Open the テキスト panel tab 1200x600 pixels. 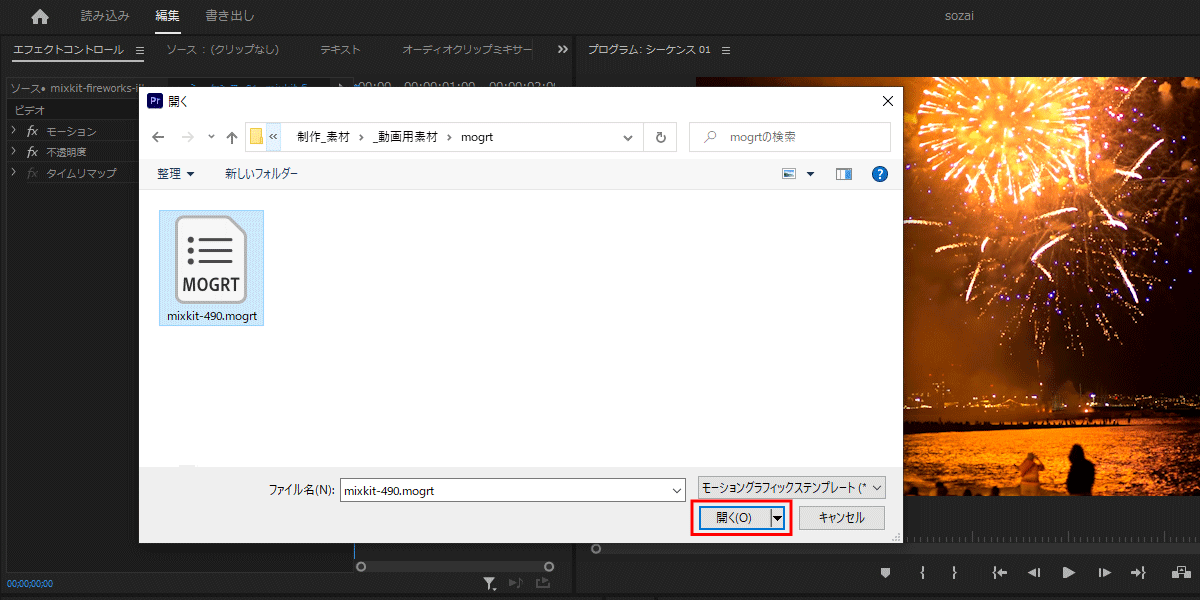[x=339, y=48]
